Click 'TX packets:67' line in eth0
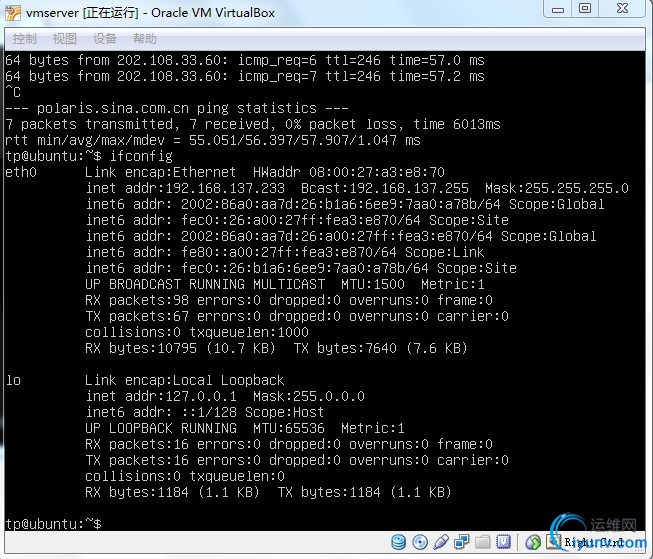Viewport: 653px width, 559px height. pos(297,316)
